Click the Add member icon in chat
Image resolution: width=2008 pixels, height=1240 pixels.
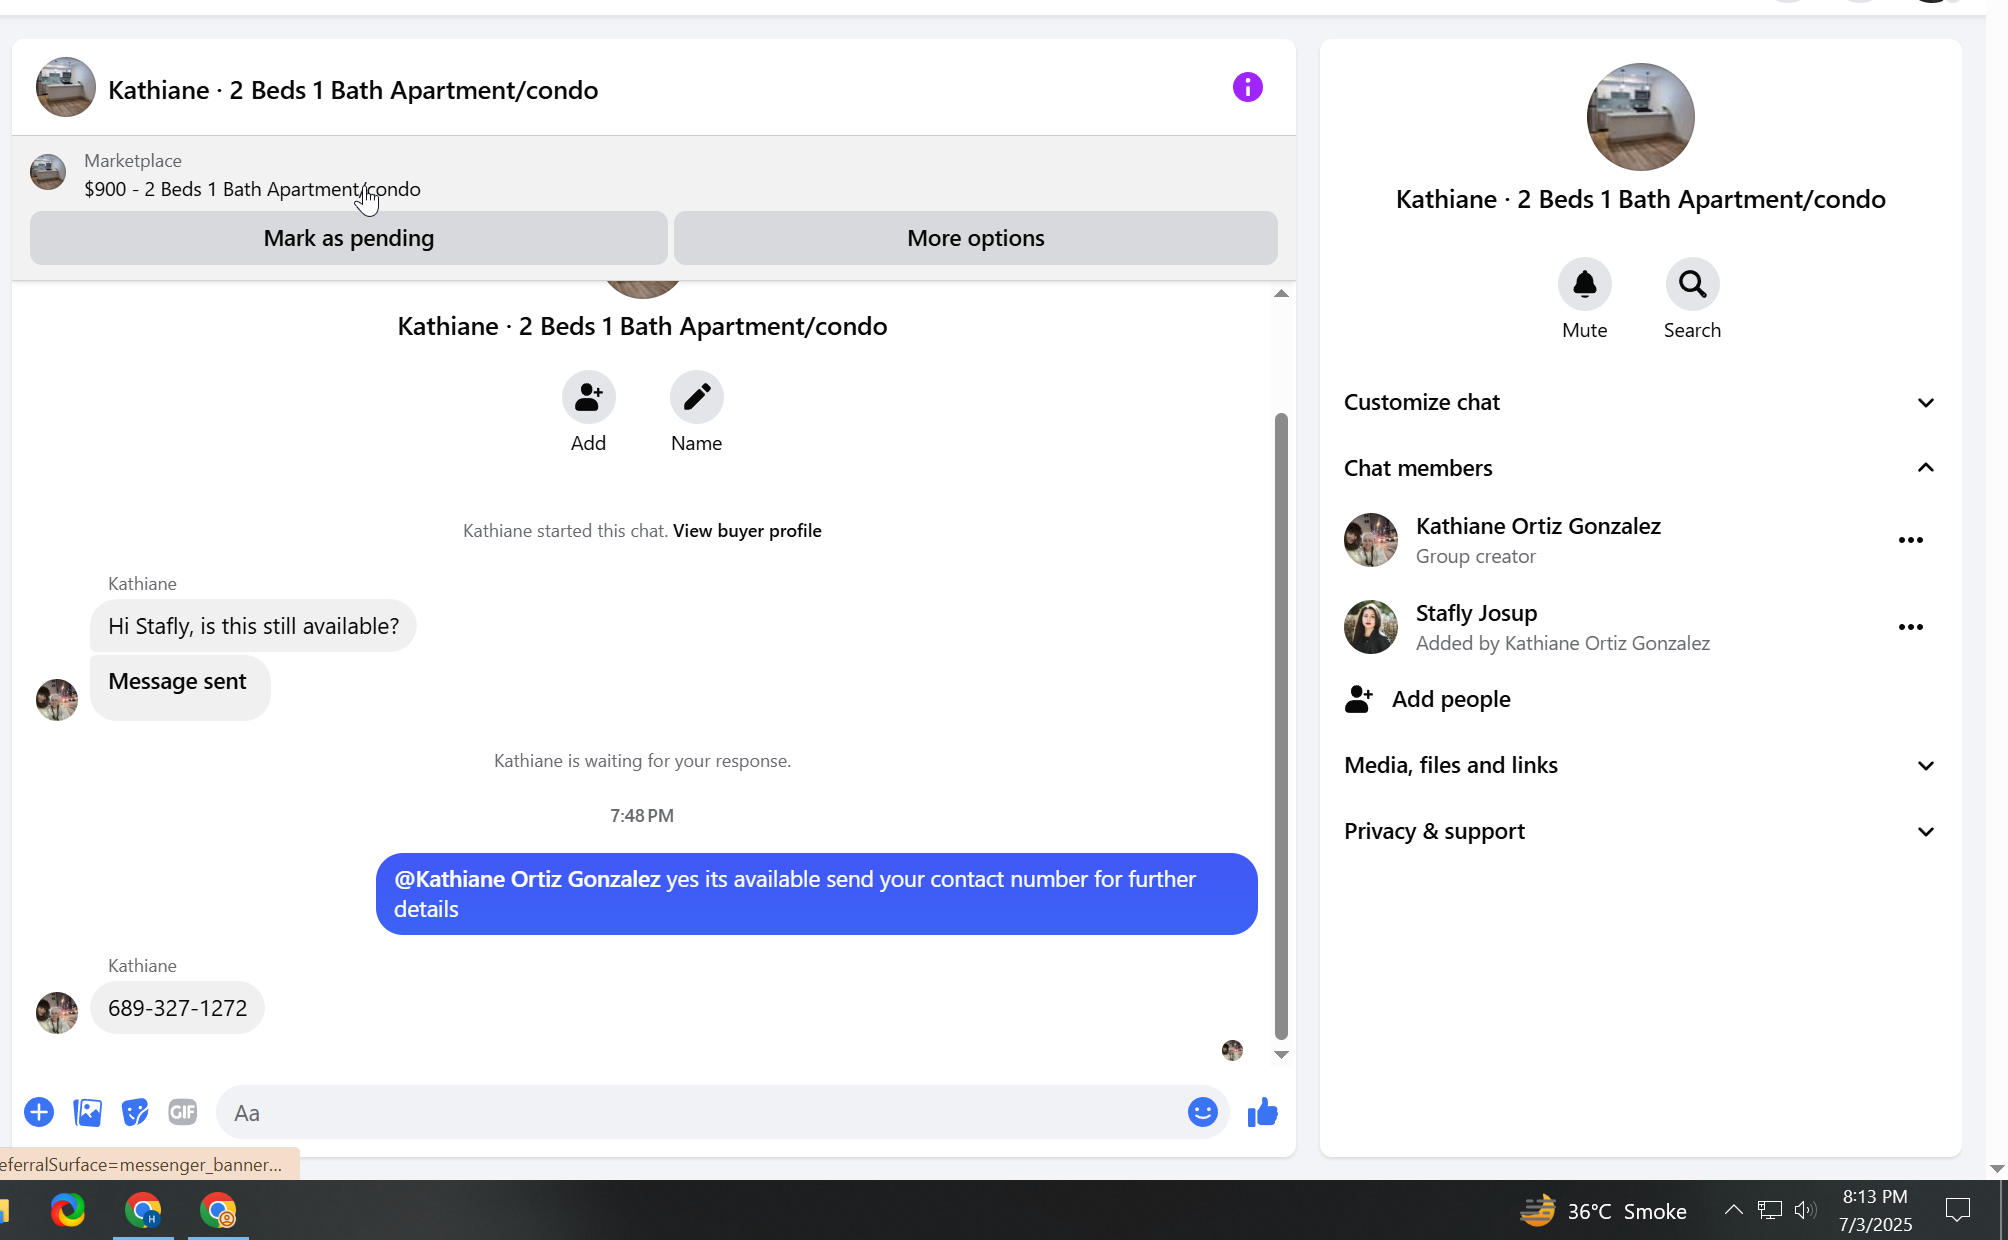click(x=588, y=398)
